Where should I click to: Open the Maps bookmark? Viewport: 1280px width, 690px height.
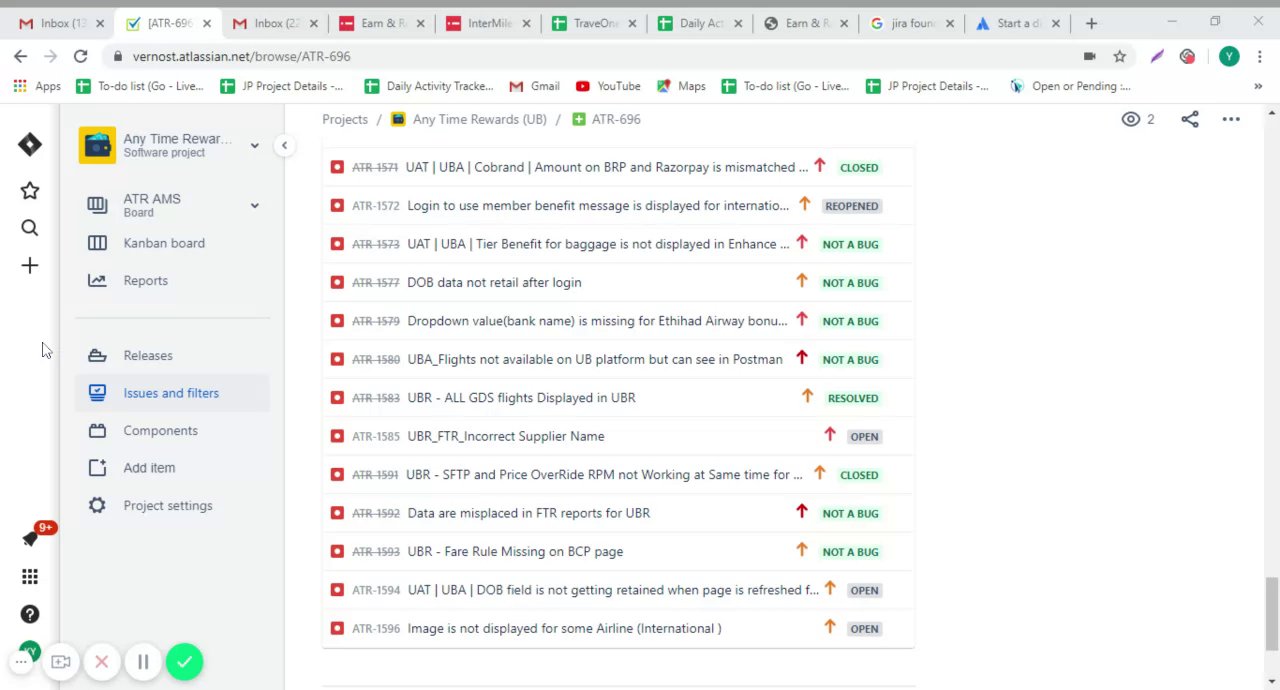tap(681, 86)
